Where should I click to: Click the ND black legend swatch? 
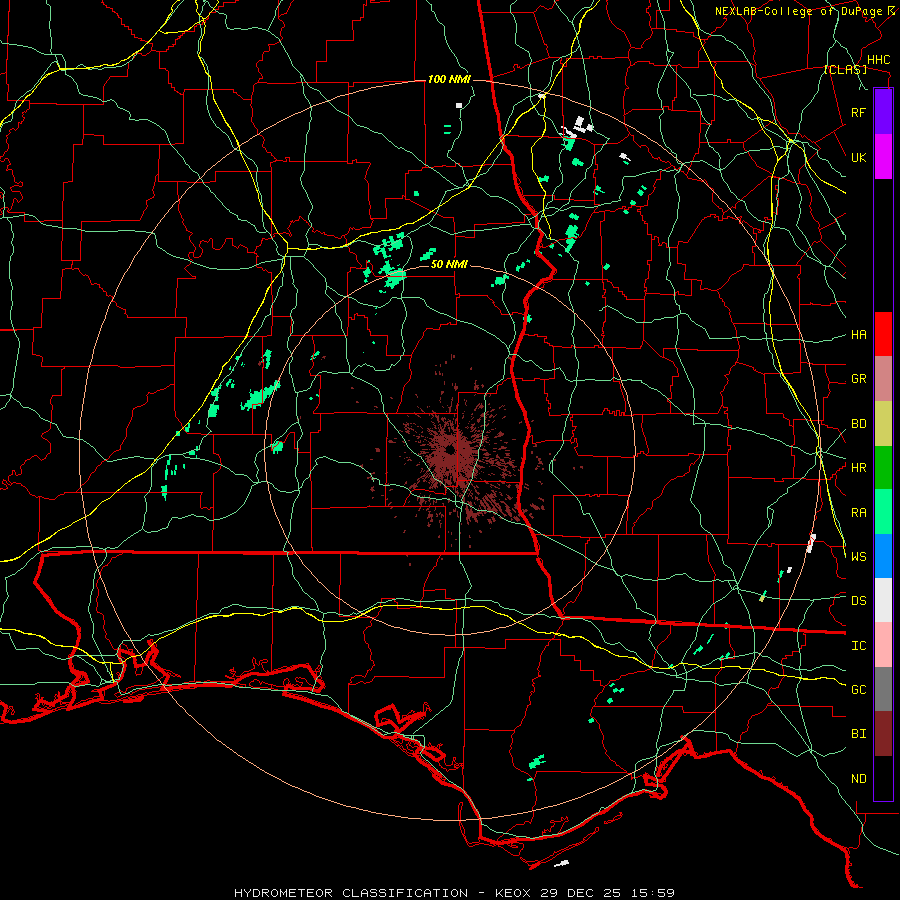tap(883, 778)
